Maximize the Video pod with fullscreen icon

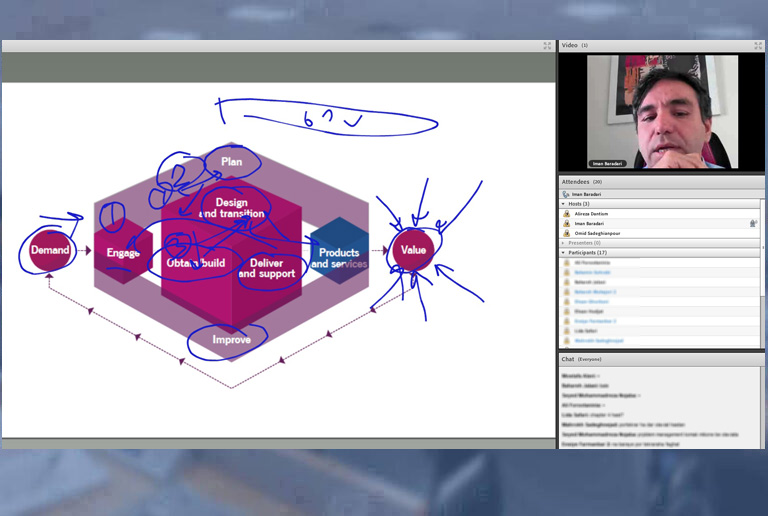(x=758, y=45)
